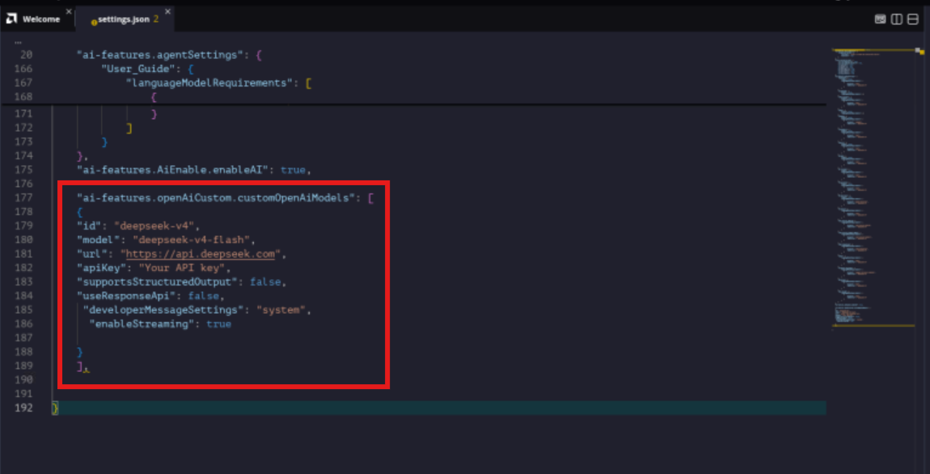Jump to sticky line "ai-features.agentSettings"
This screenshot has width=930, height=474.
[168, 55]
